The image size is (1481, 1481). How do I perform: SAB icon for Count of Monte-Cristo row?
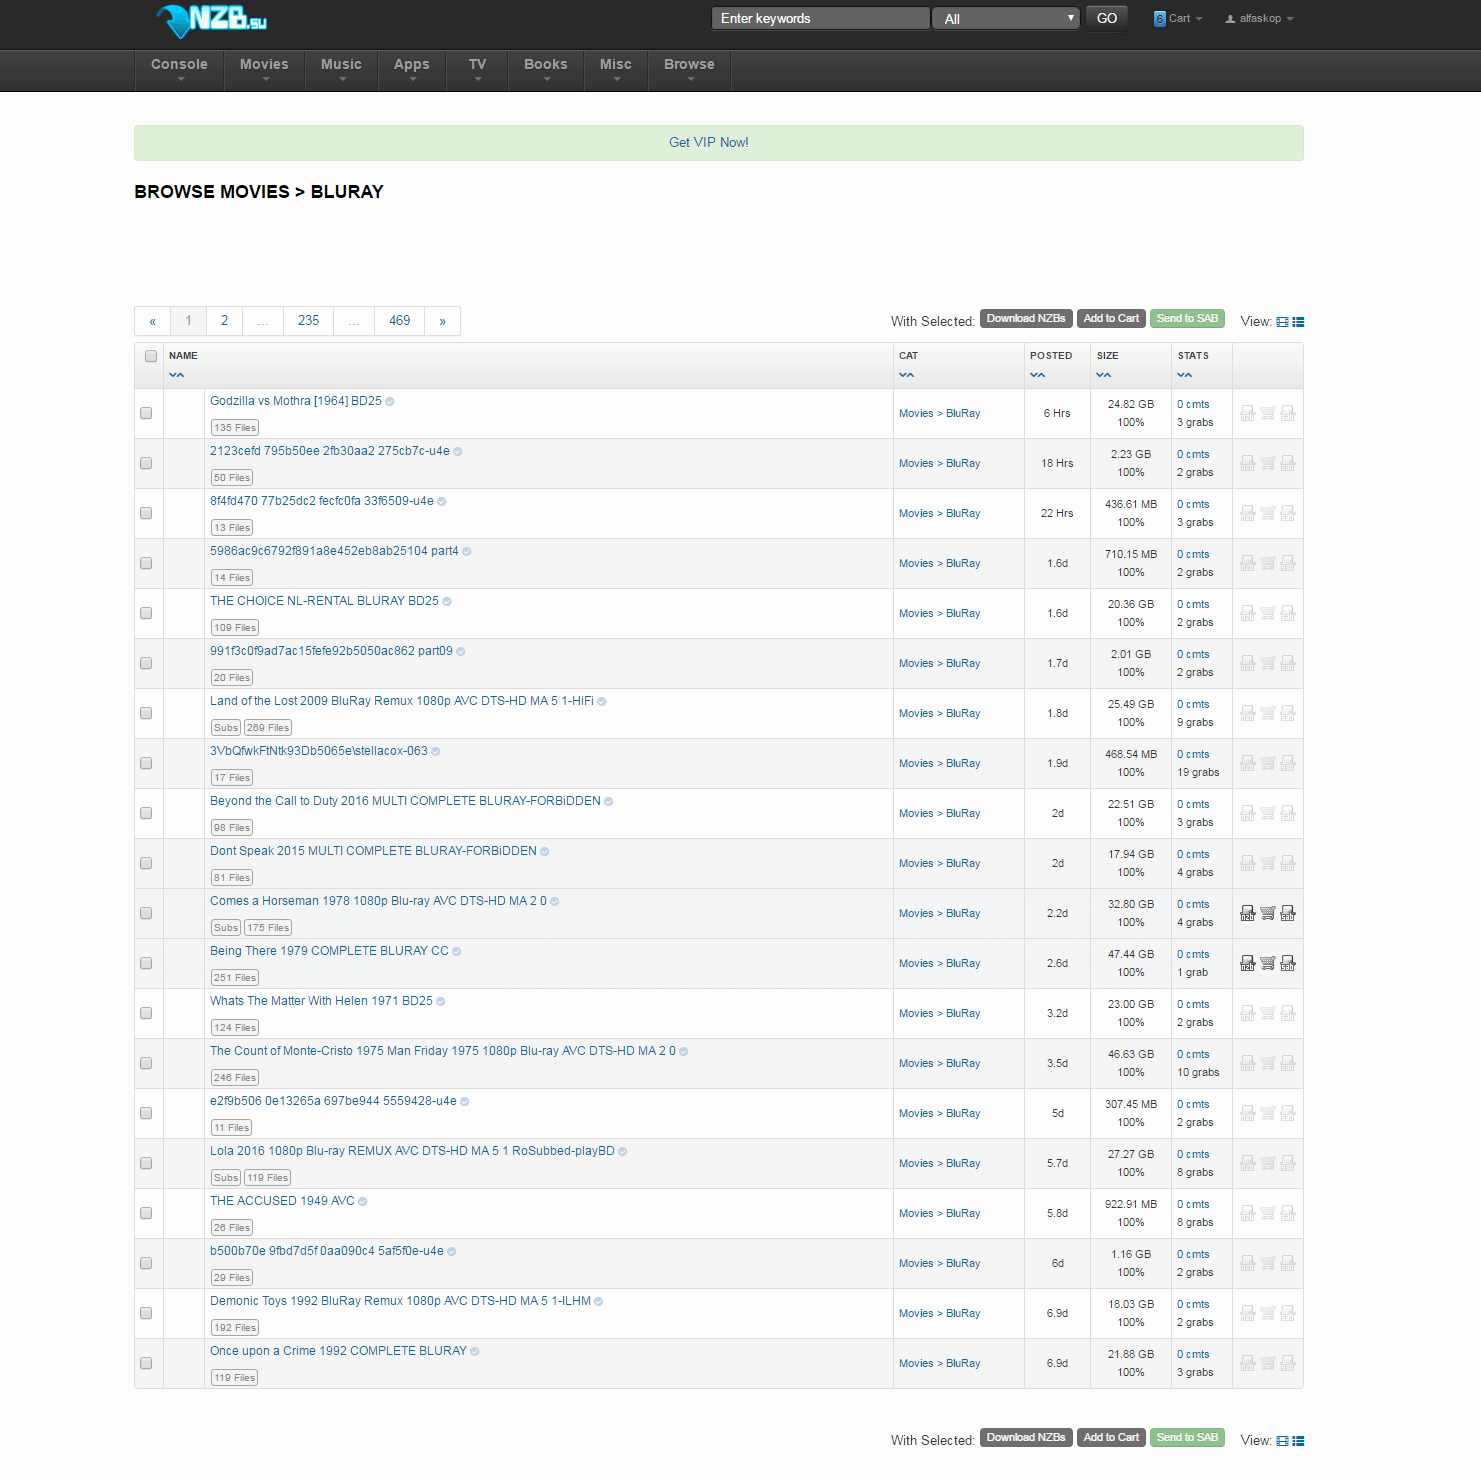pos(1288,1063)
